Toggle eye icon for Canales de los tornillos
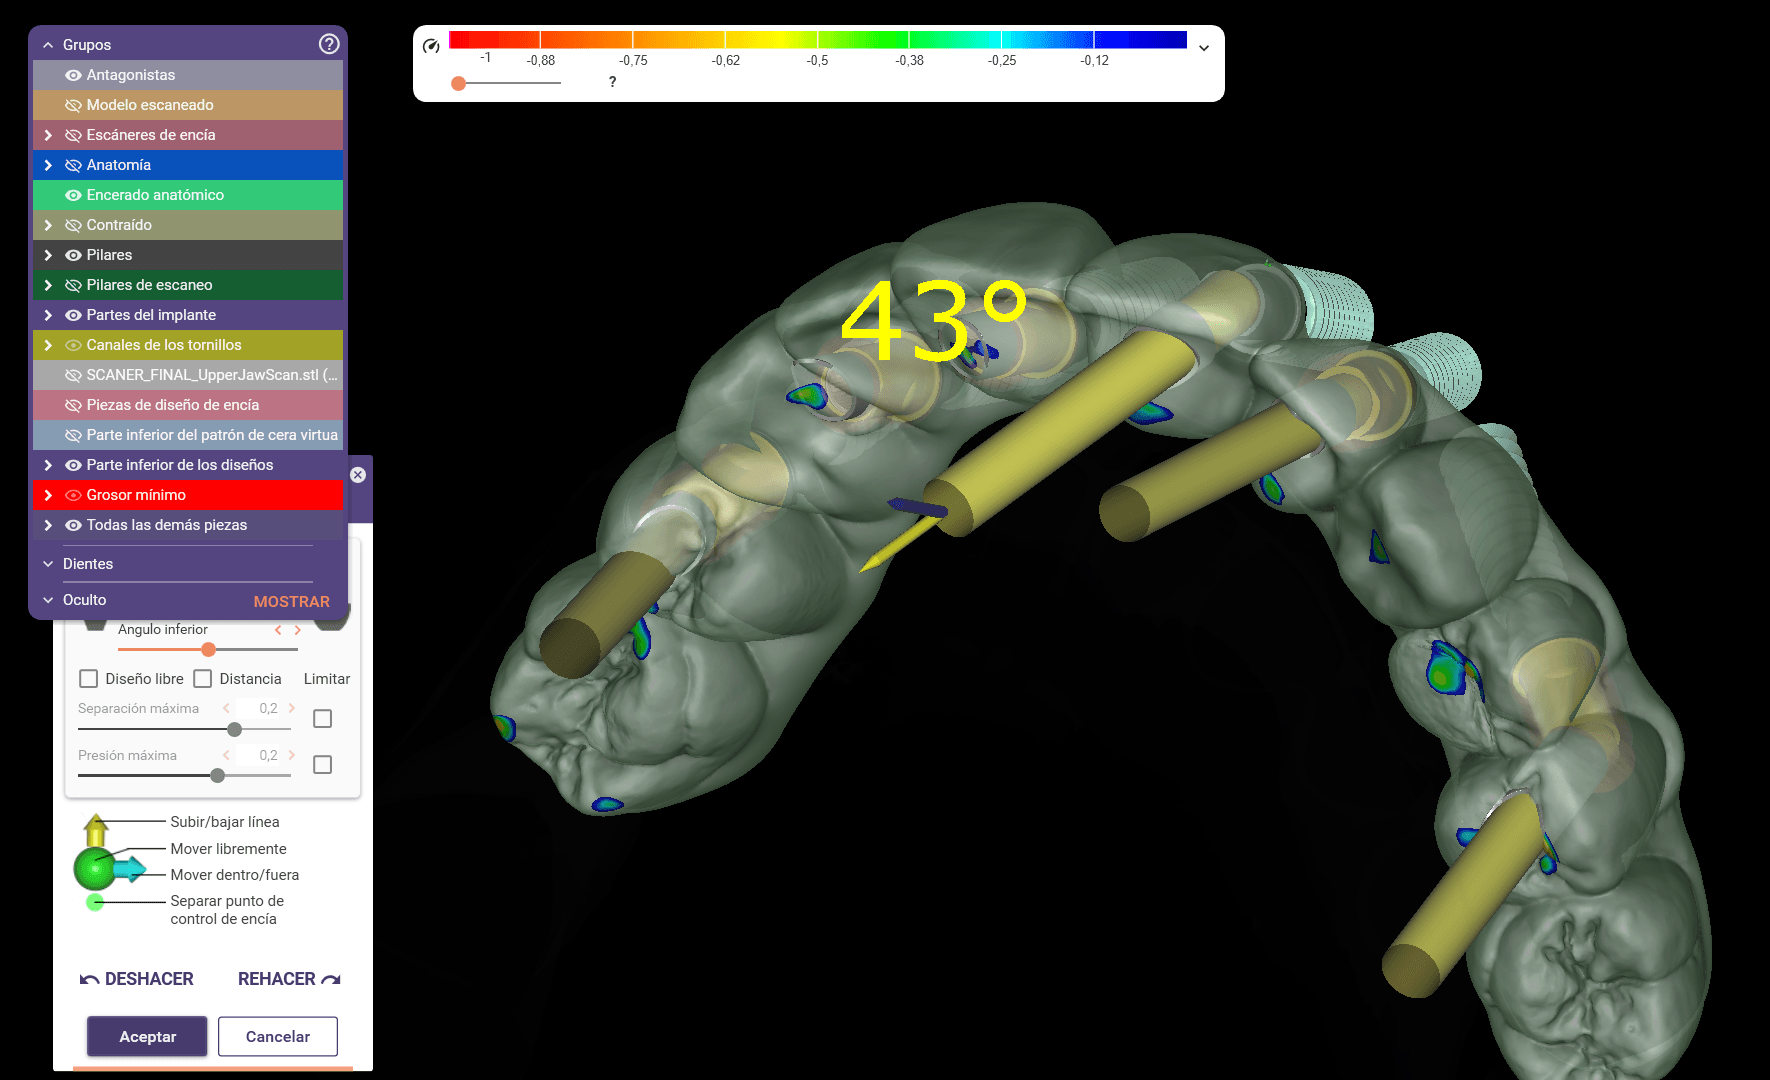The image size is (1770, 1080). [x=73, y=345]
